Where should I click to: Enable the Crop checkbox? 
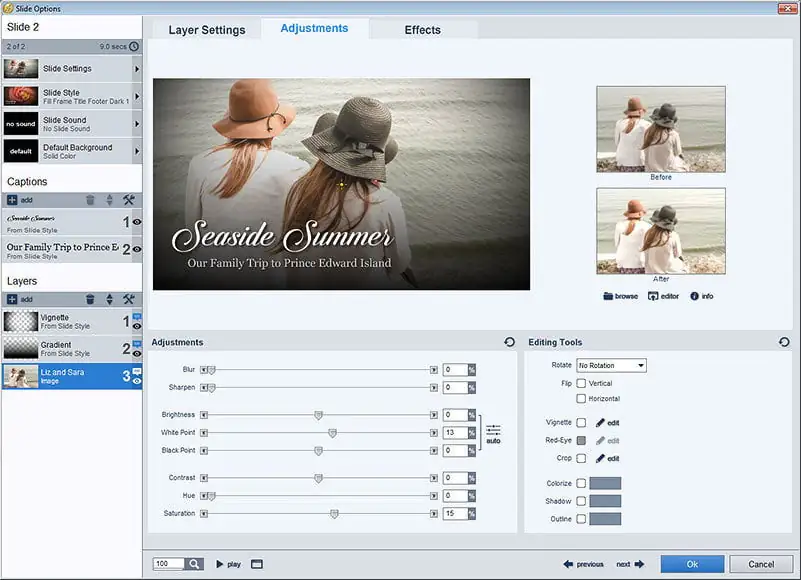click(x=581, y=458)
